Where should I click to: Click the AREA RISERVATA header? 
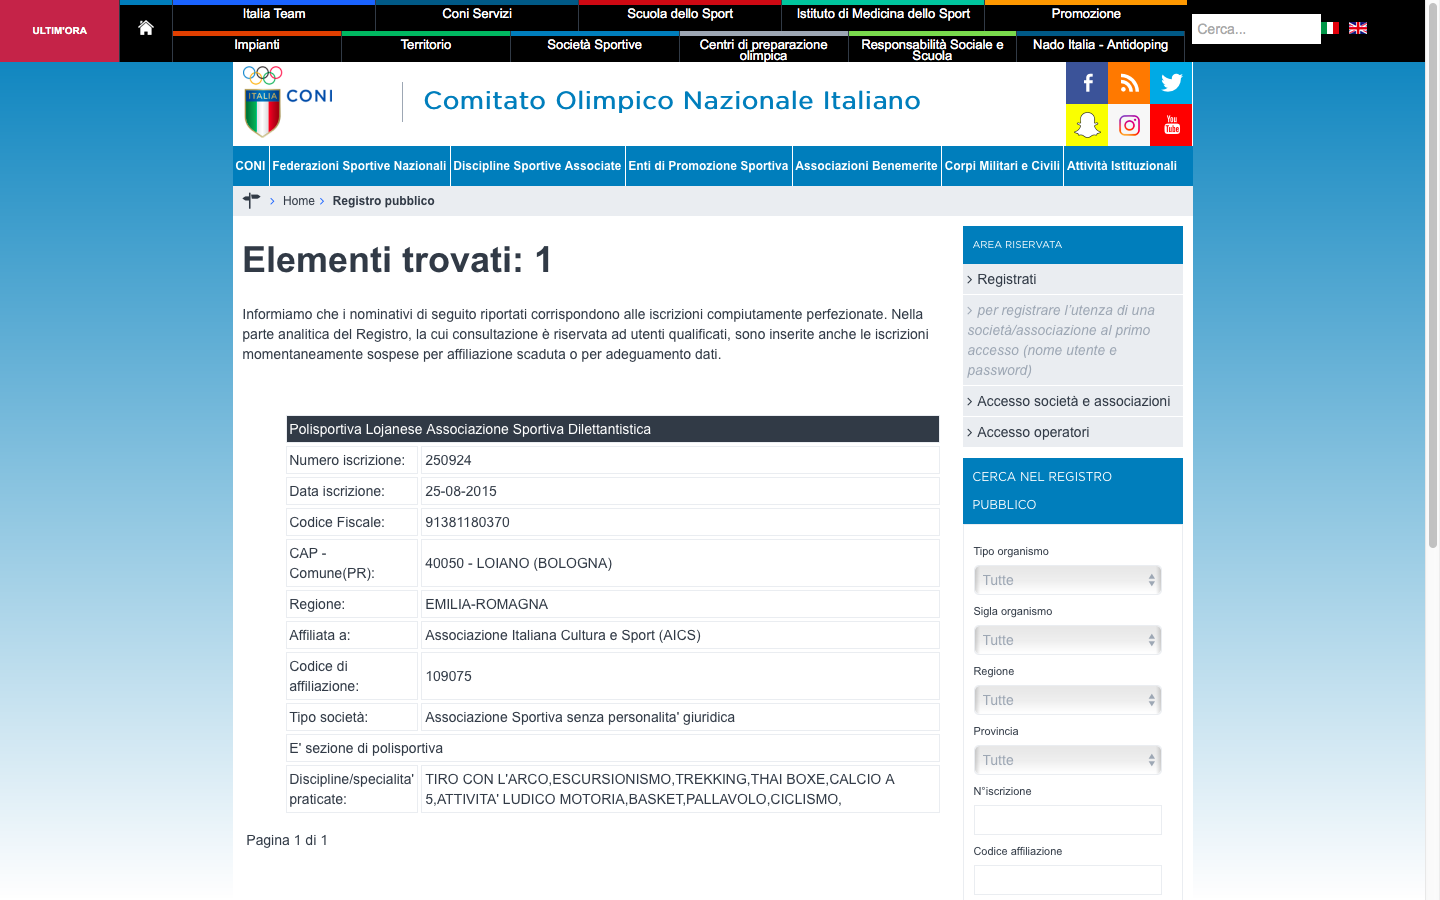tap(1073, 245)
